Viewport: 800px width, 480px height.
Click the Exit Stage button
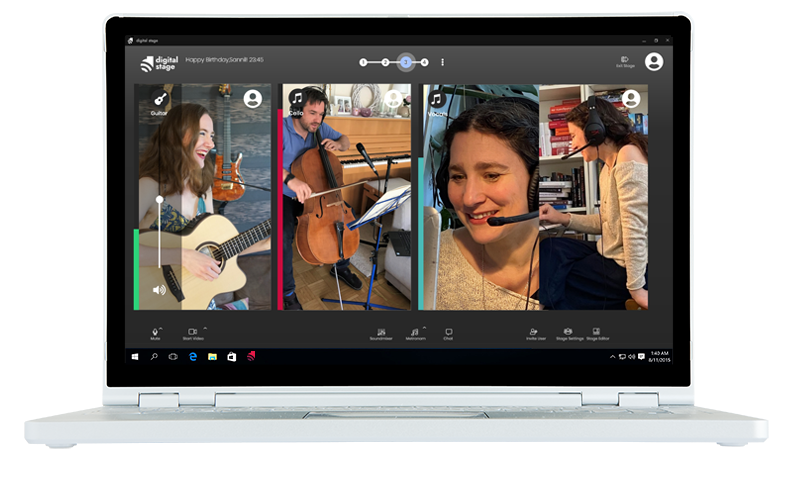(625, 62)
